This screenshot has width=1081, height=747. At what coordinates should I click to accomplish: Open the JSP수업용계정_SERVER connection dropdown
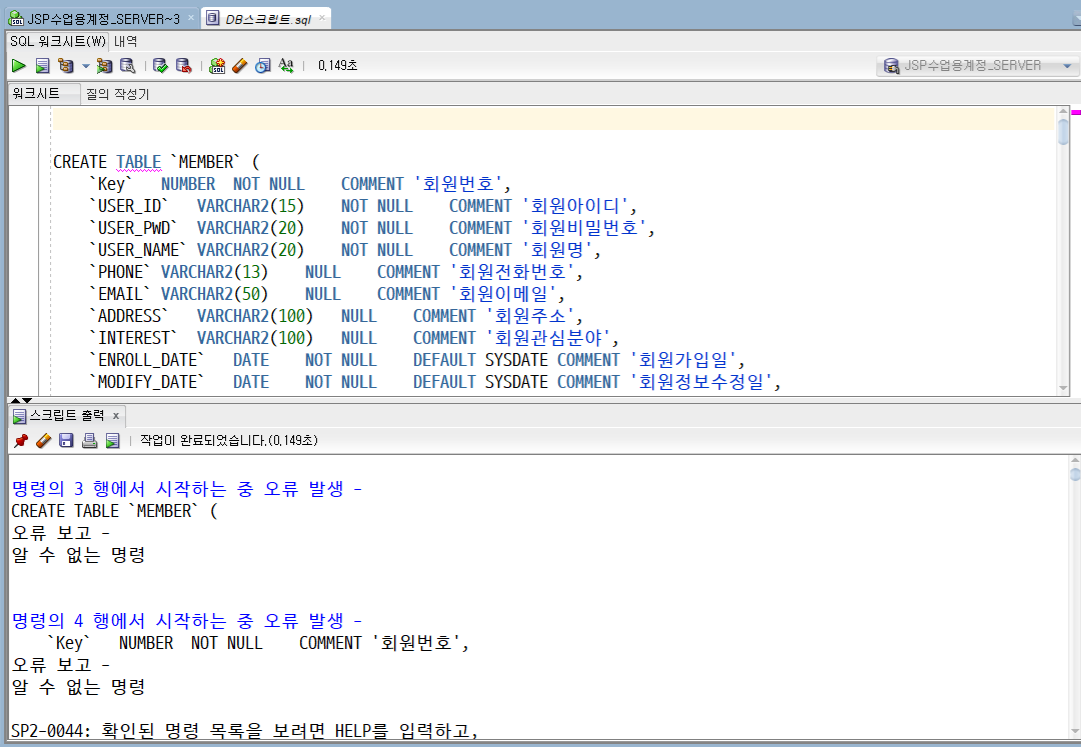[1067, 66]
